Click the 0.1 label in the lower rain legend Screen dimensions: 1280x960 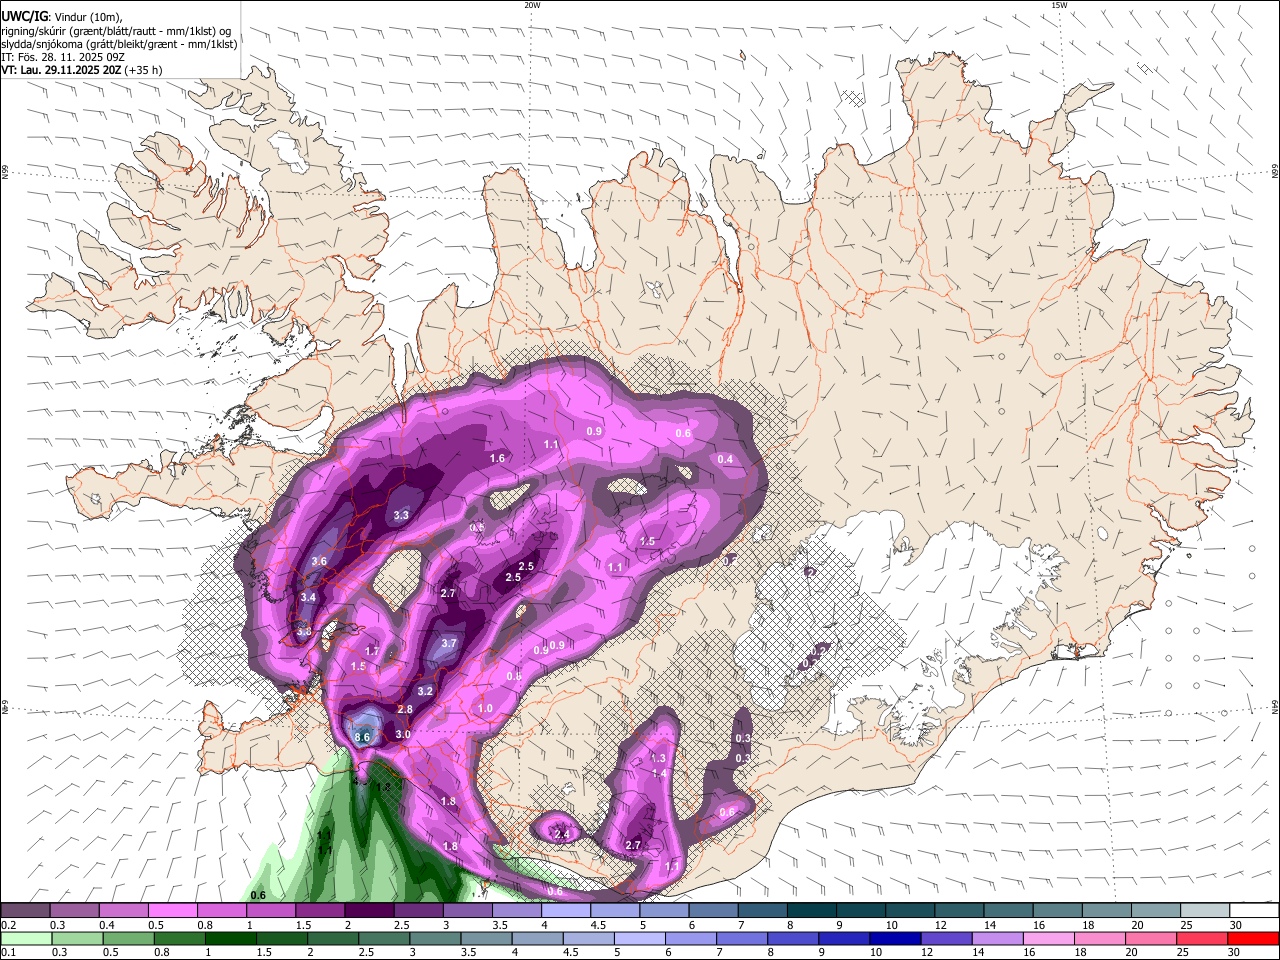[x=9, y=952]
